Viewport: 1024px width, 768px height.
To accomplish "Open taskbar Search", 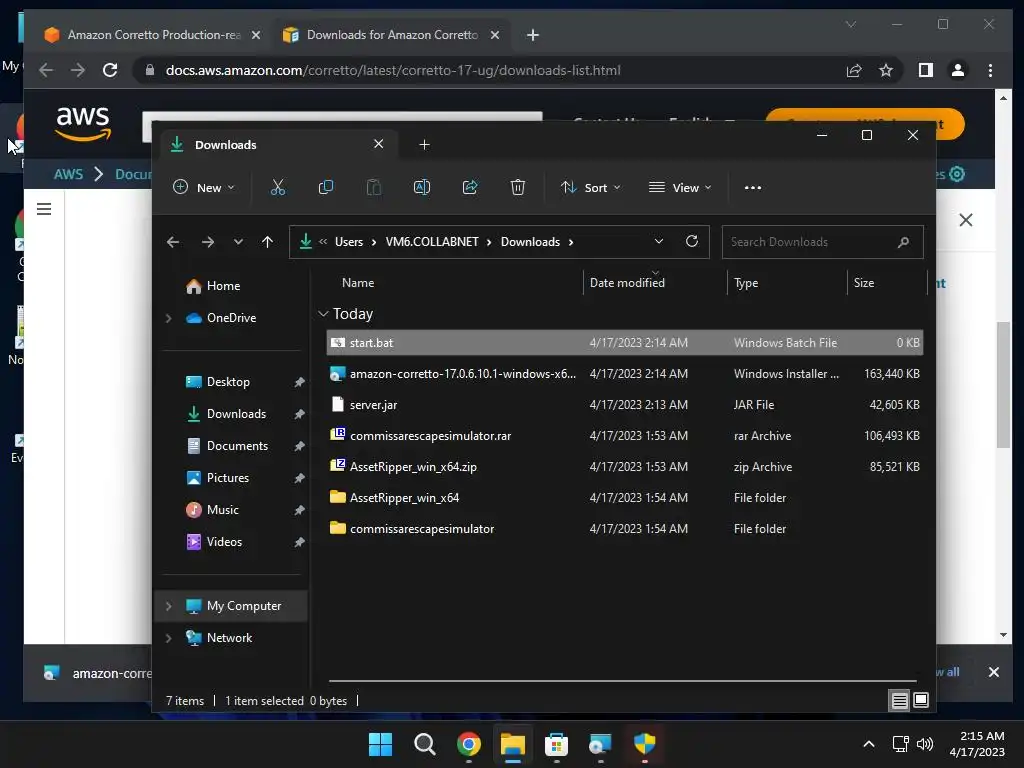I will tap(424, 744).
